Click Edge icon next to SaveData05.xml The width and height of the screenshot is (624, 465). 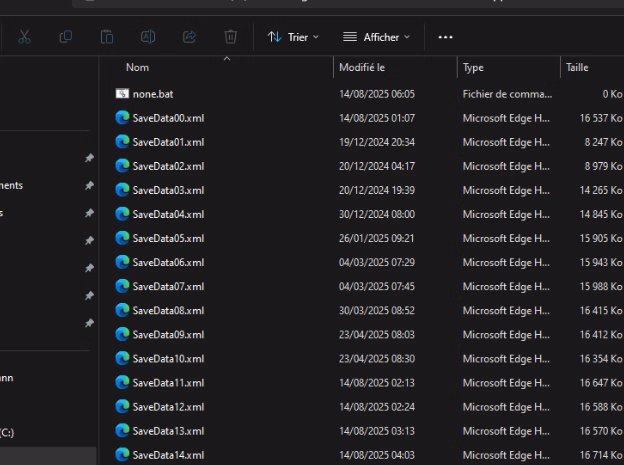(123, 238)
